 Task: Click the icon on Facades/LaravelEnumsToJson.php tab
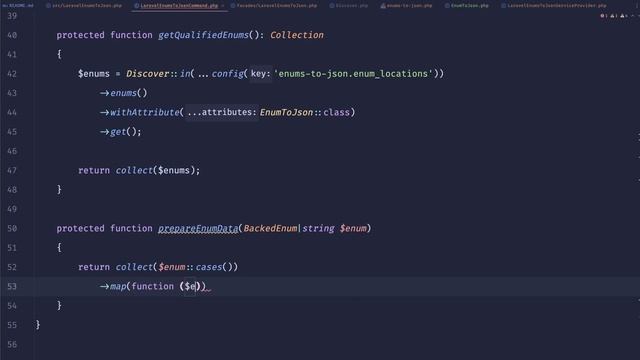pos(233,6)
